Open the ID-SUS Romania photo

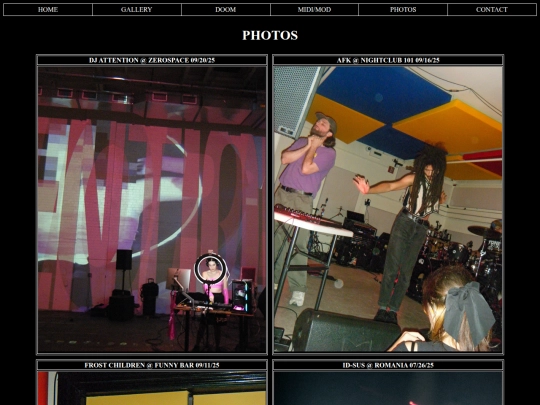pyautogui.click(x=388, y=388)
